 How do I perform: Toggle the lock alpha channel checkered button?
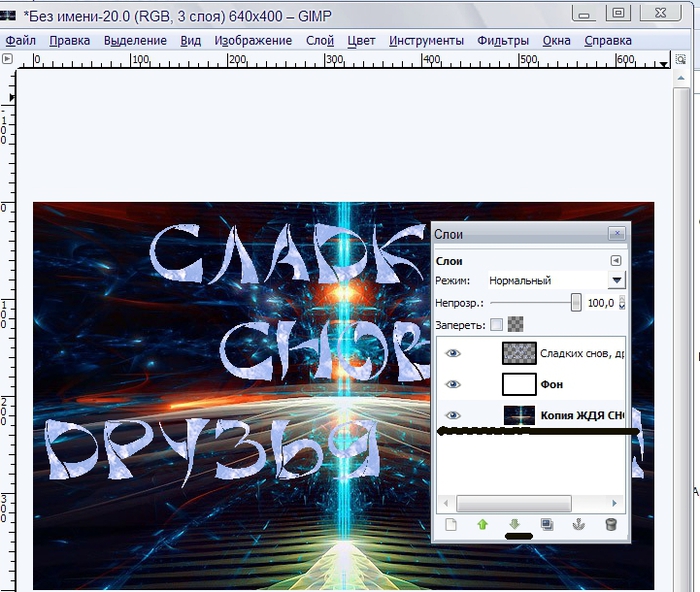pos(516,324)
